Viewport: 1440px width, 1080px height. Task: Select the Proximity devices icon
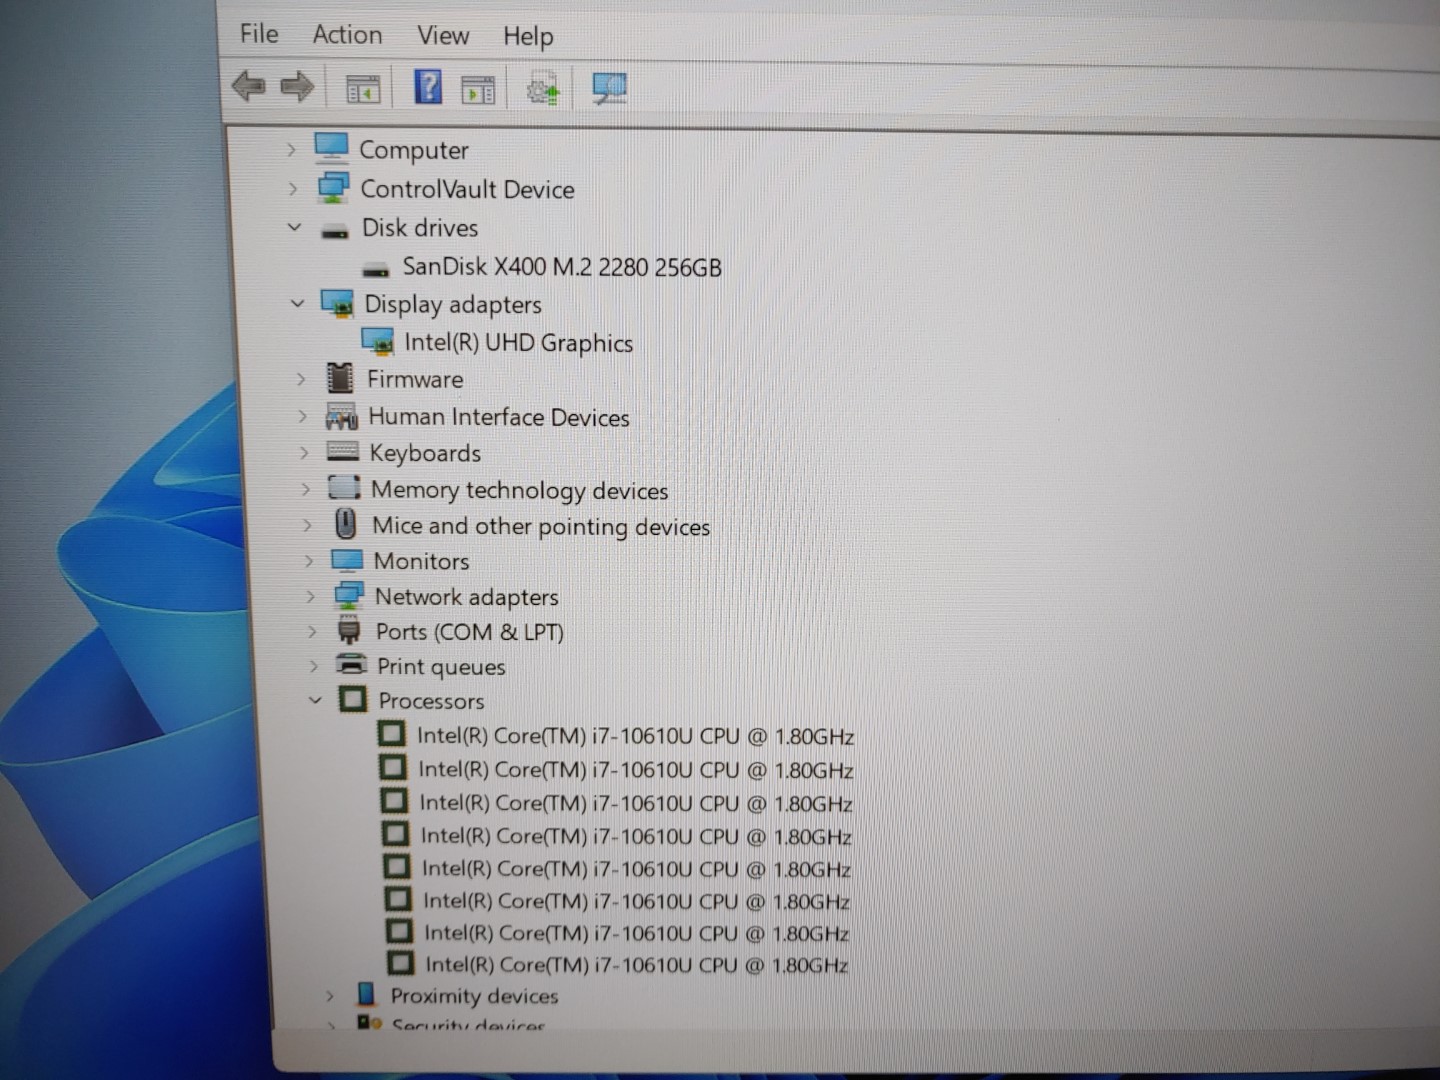pyautogui.click(x=366, y=995)
